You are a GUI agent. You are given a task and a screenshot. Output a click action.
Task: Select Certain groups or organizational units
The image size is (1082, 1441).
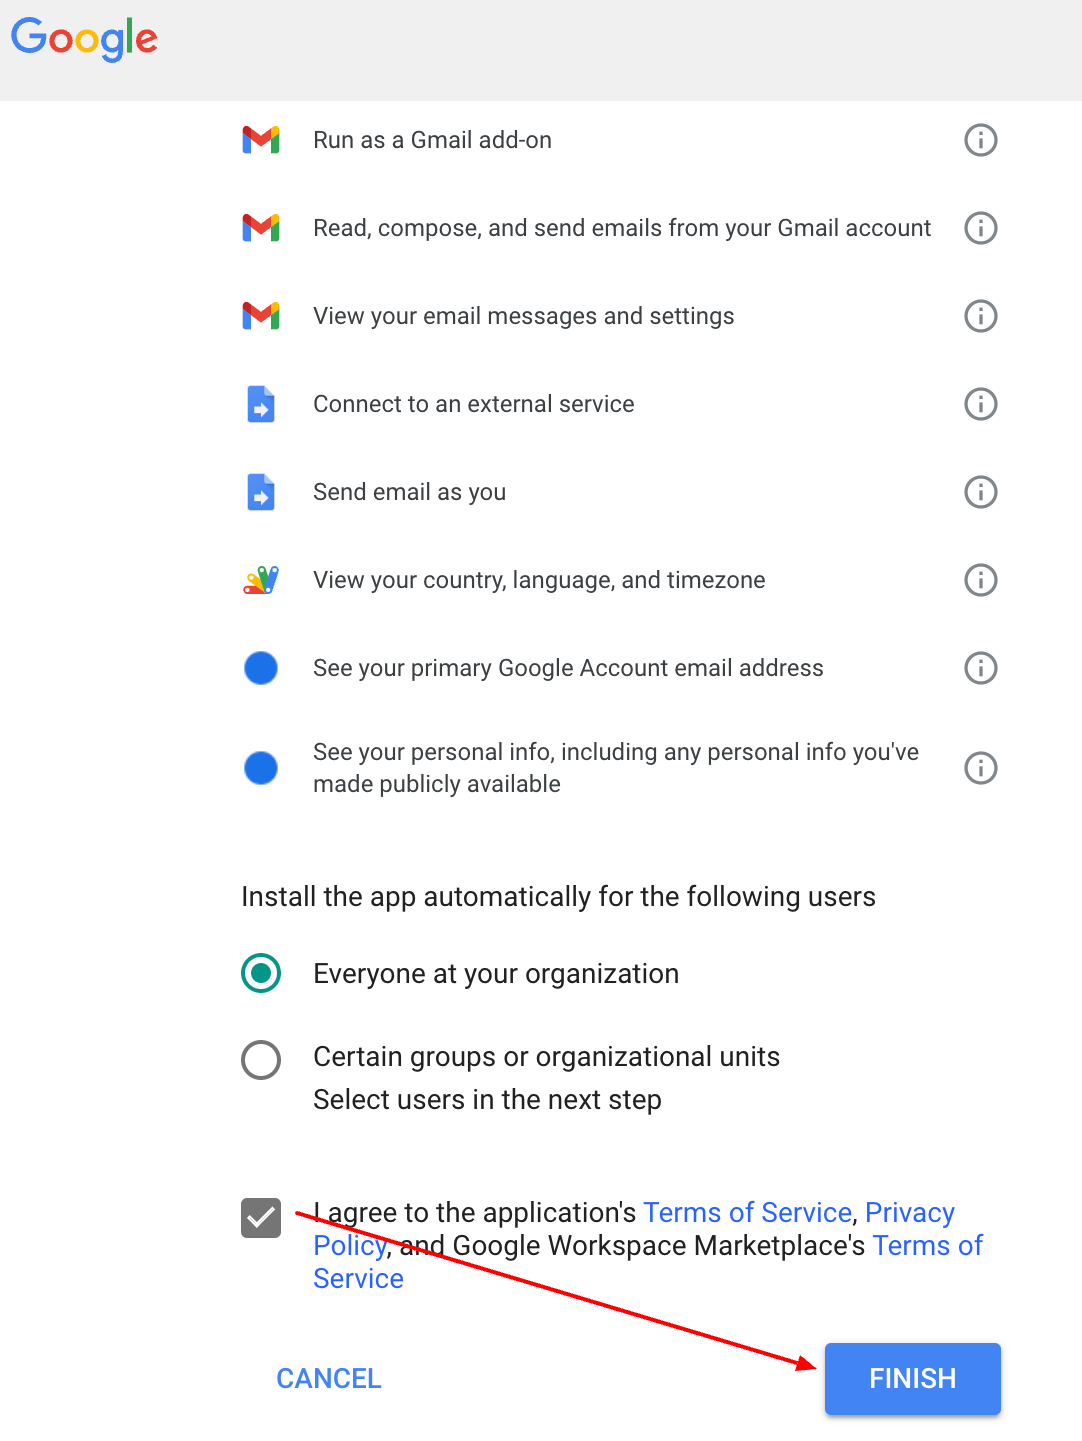261,1060
